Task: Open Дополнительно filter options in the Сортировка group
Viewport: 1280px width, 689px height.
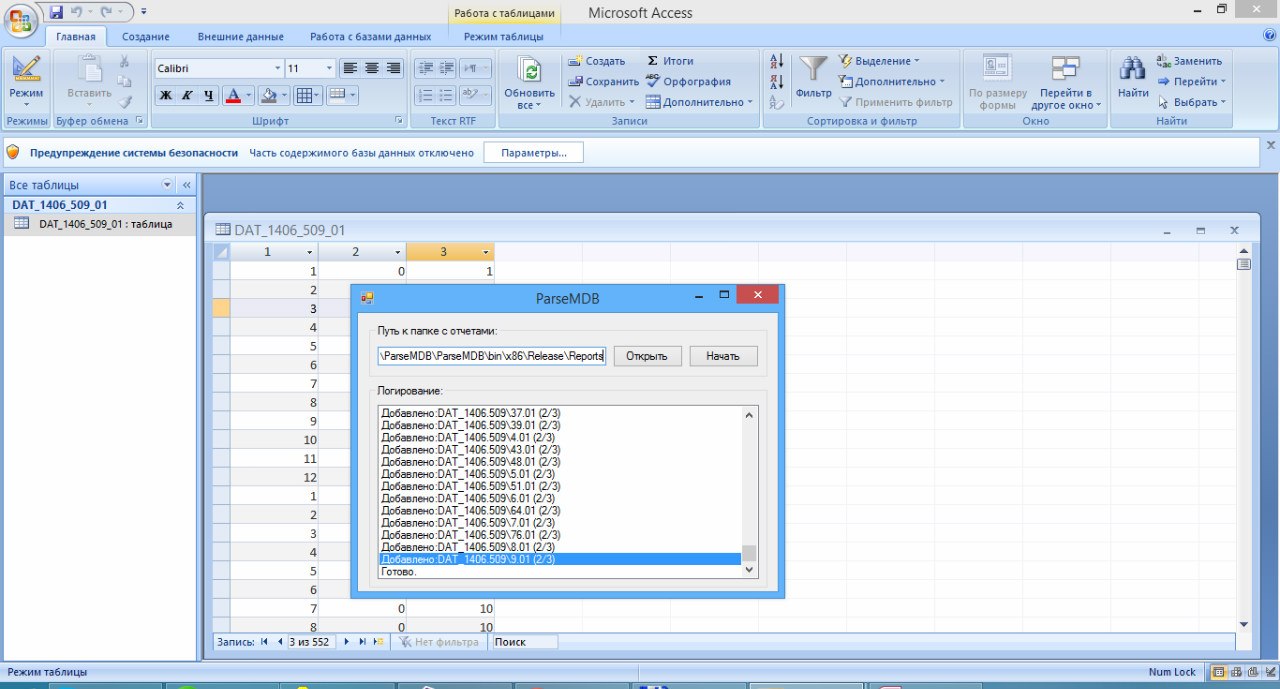Action: tap(891, 81)
